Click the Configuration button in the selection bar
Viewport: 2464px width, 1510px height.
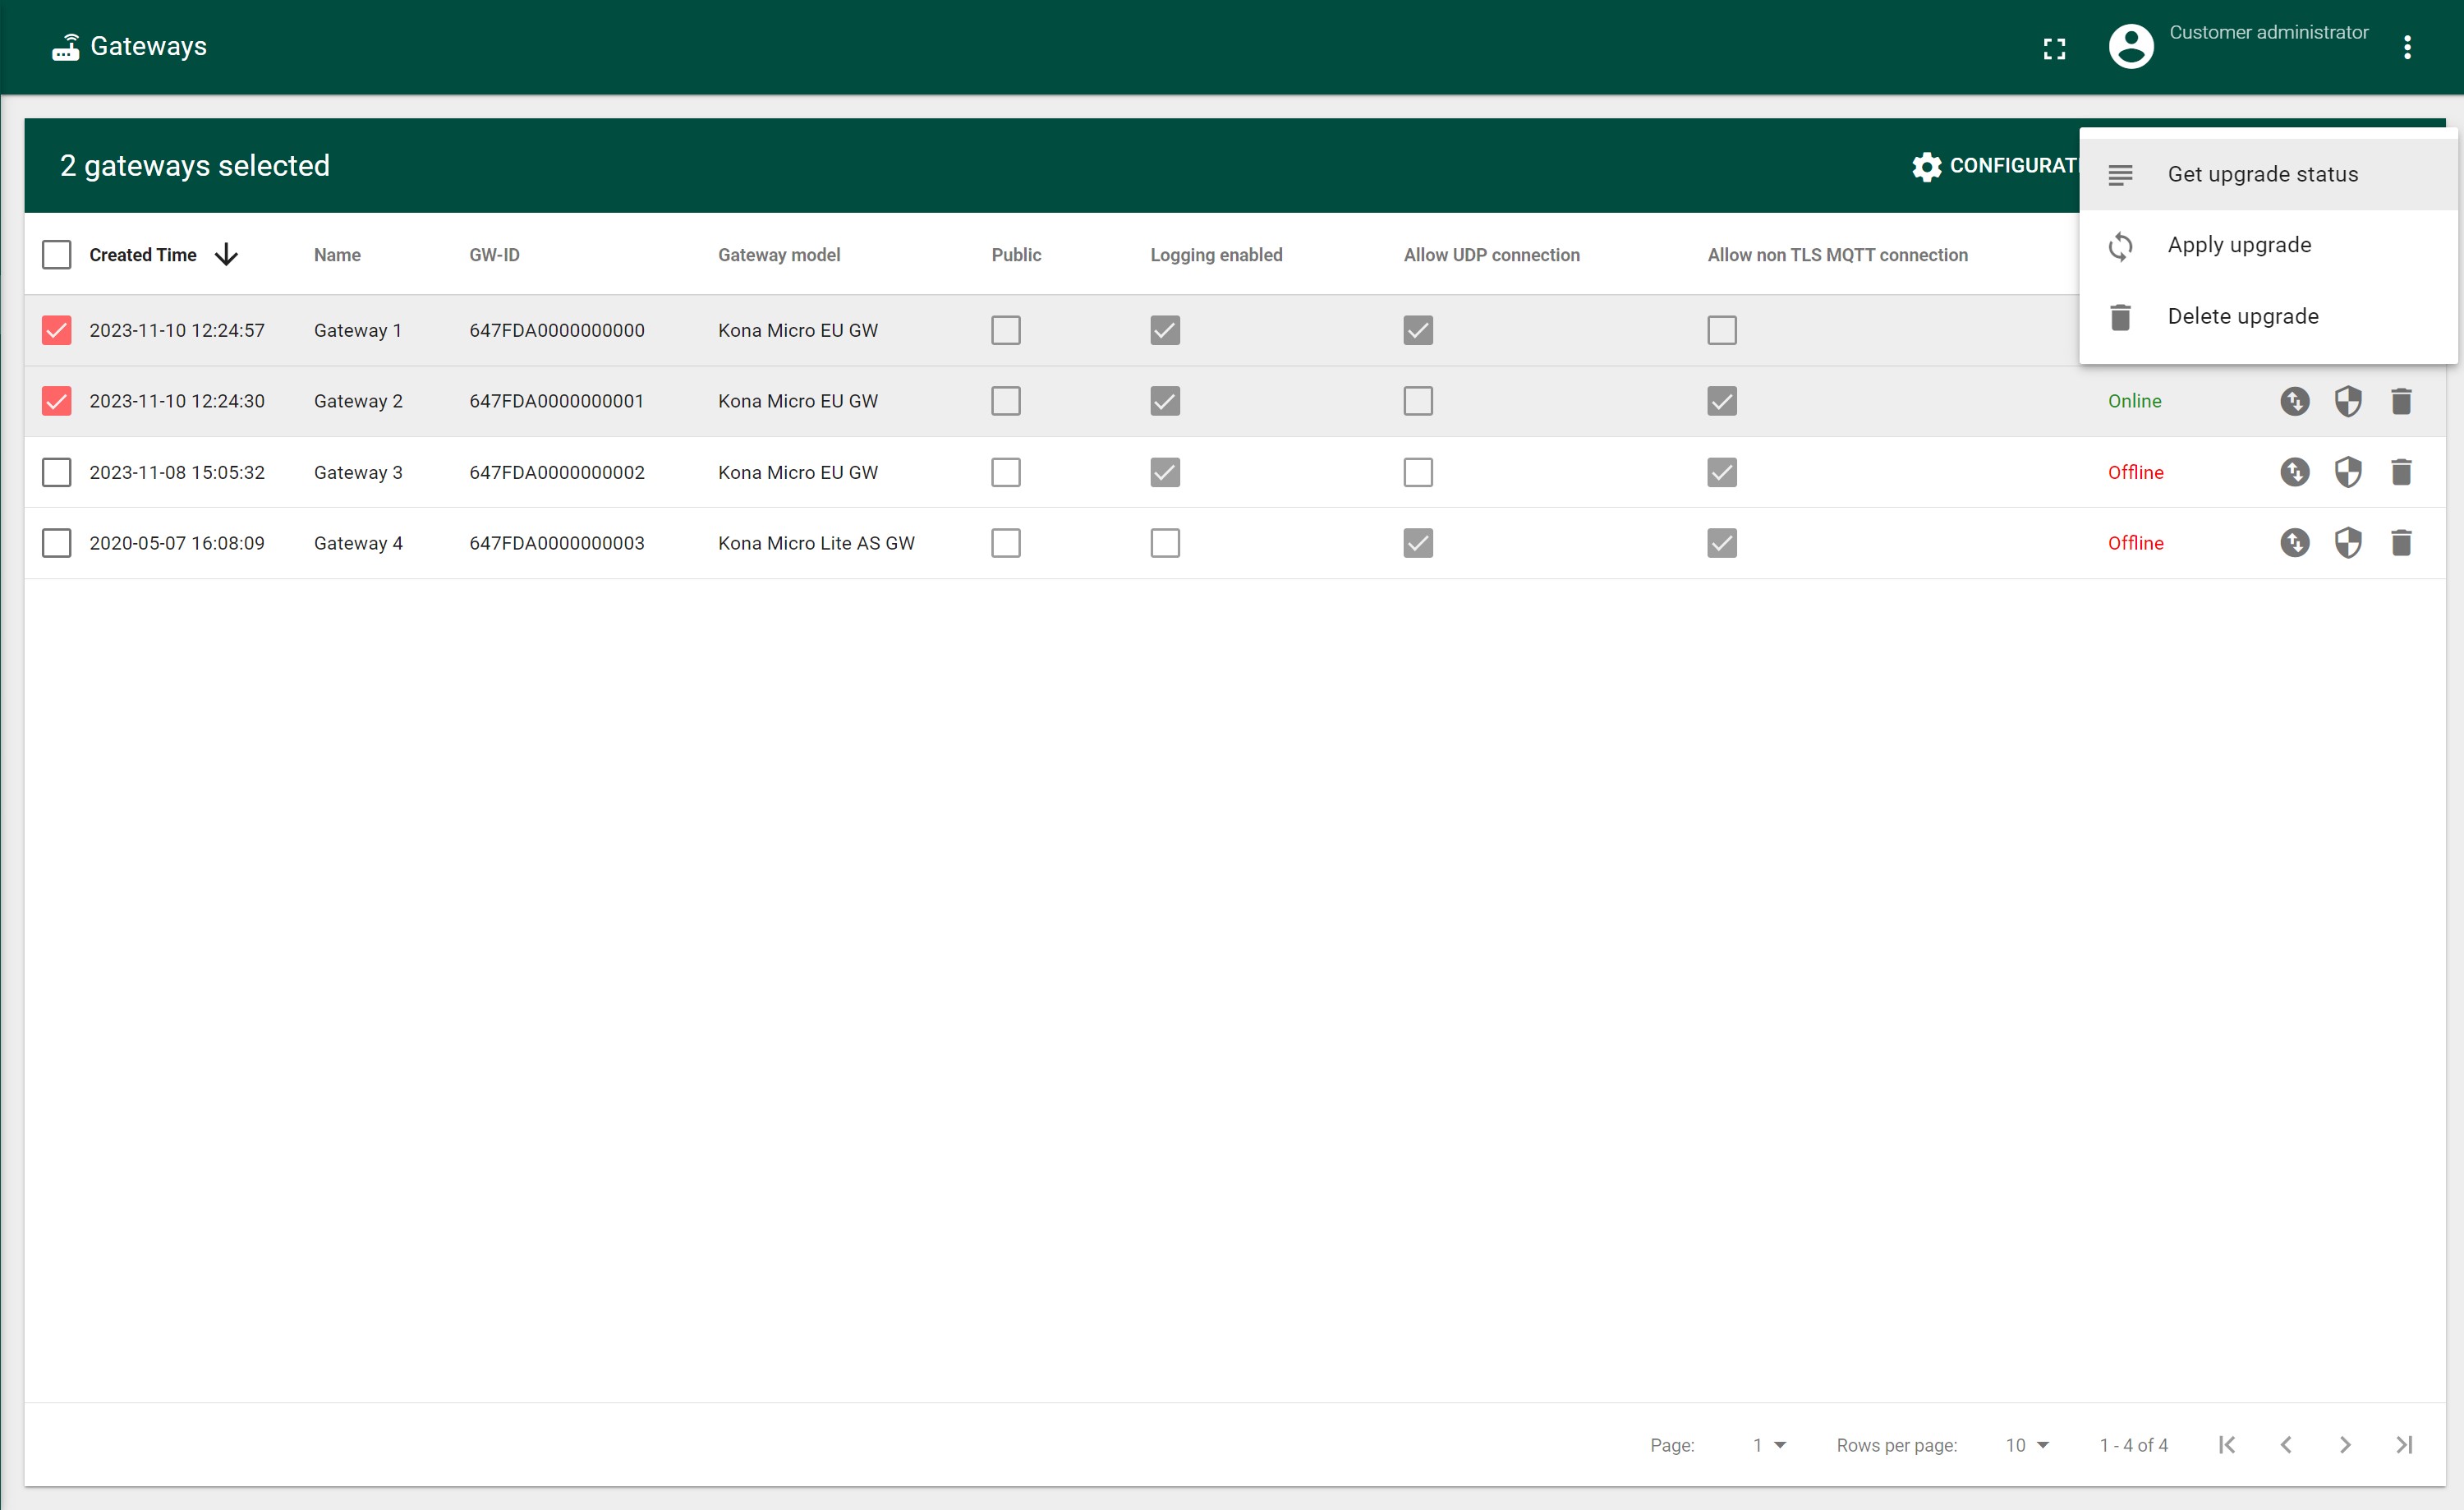(x=1995, y=166)
